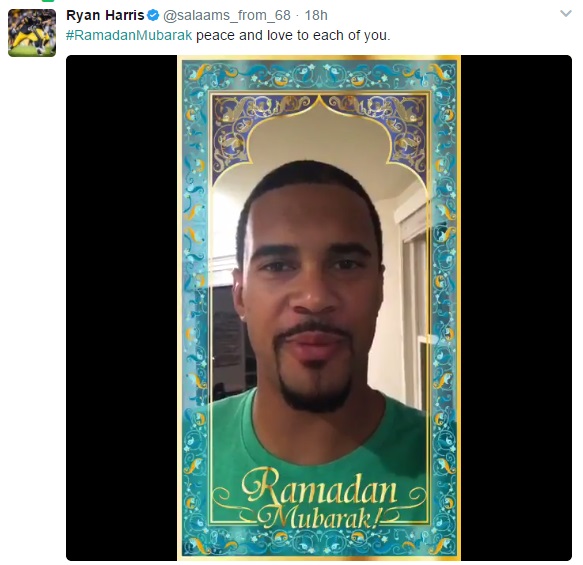Viewport: 583px width, 565px height.
Task: Click the teal floral border's top edge
Action: pyautogui.click(x=319, y=75)
